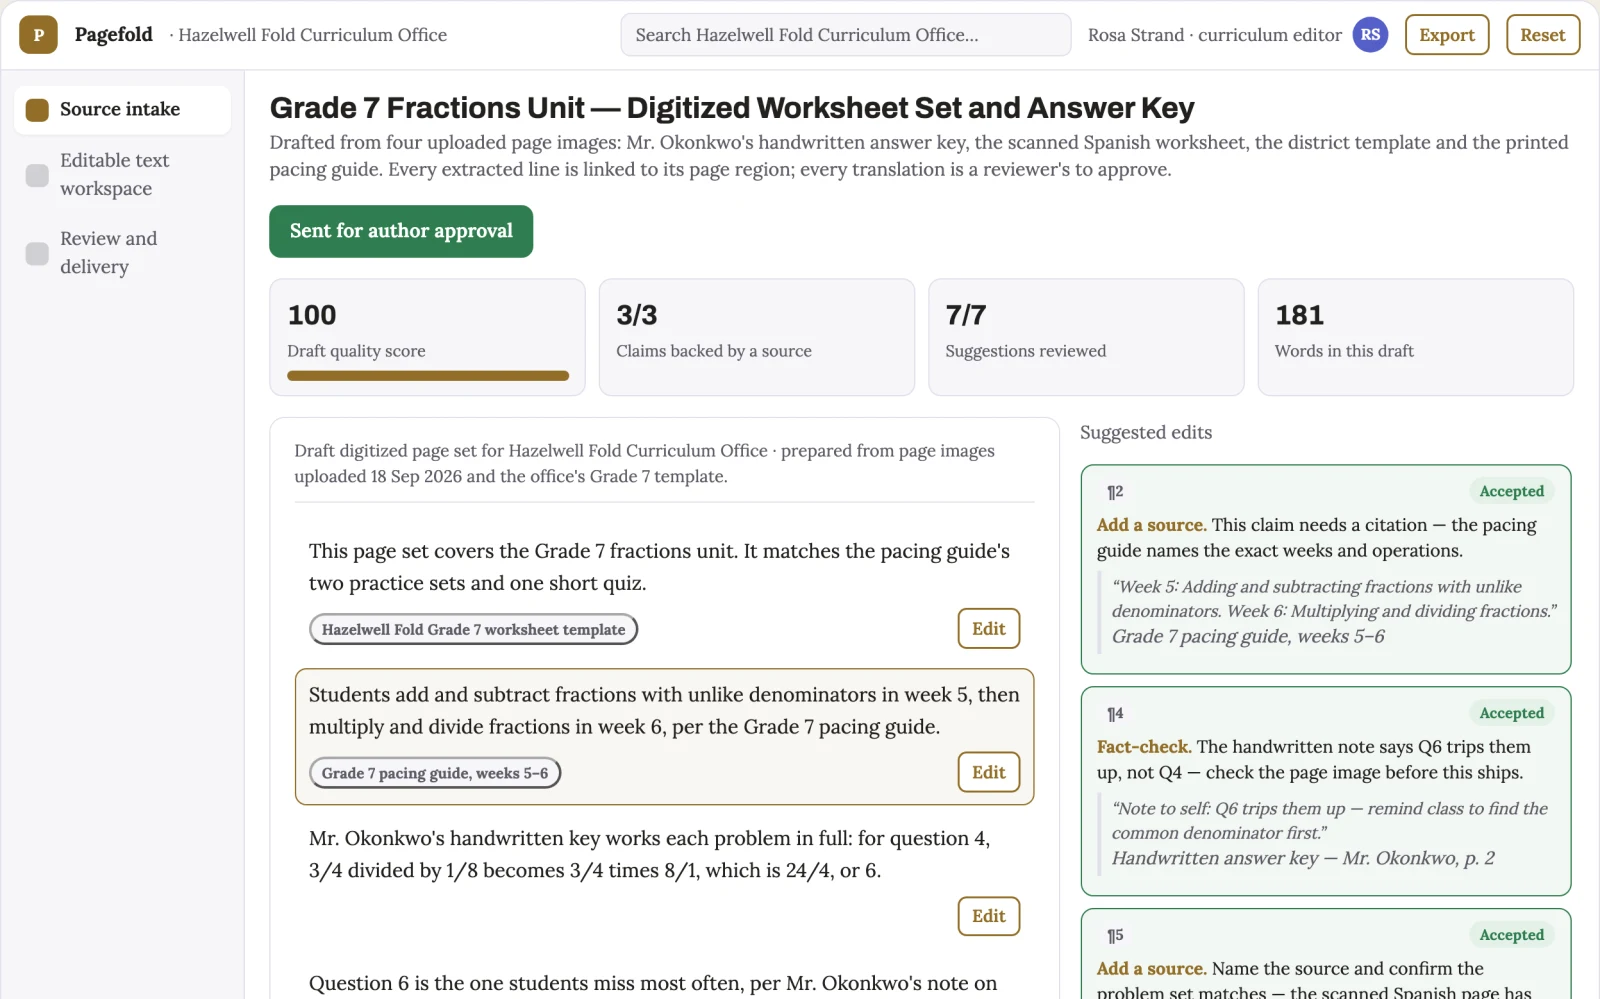Click the ¶2 paragraph marker in suggestions
This screenshot has width=1600, height=999.
[x=1115, y=492]
